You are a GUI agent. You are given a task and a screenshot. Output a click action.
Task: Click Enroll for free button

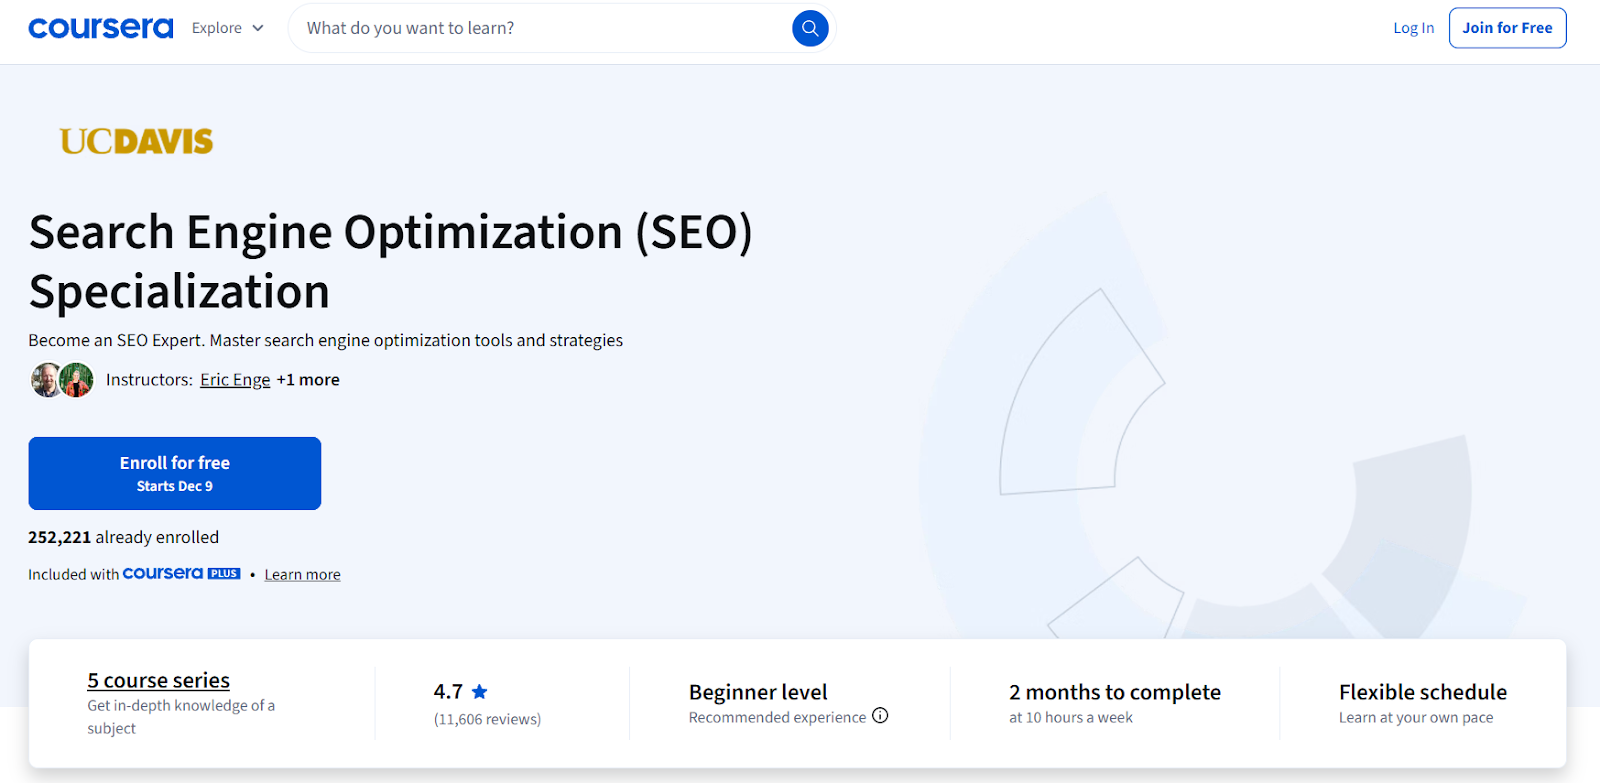175,473
